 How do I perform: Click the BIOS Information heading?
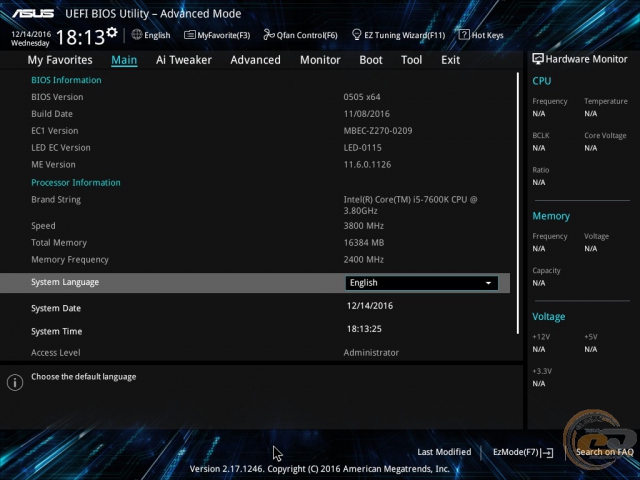click(66, 80)
